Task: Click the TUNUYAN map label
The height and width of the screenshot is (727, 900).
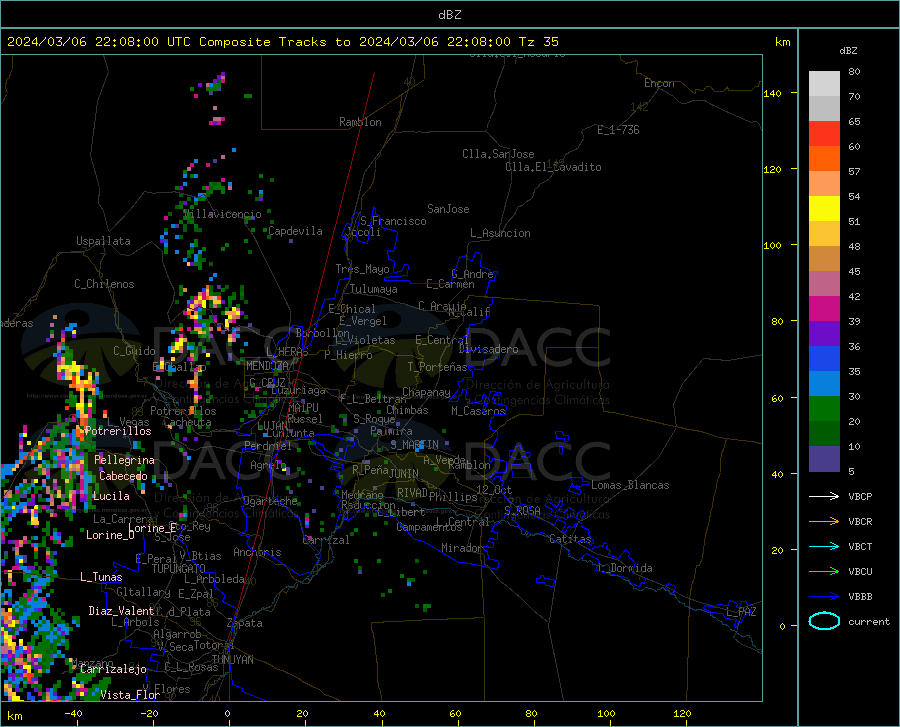Action: pyautogui.click(x=232, y=660)
